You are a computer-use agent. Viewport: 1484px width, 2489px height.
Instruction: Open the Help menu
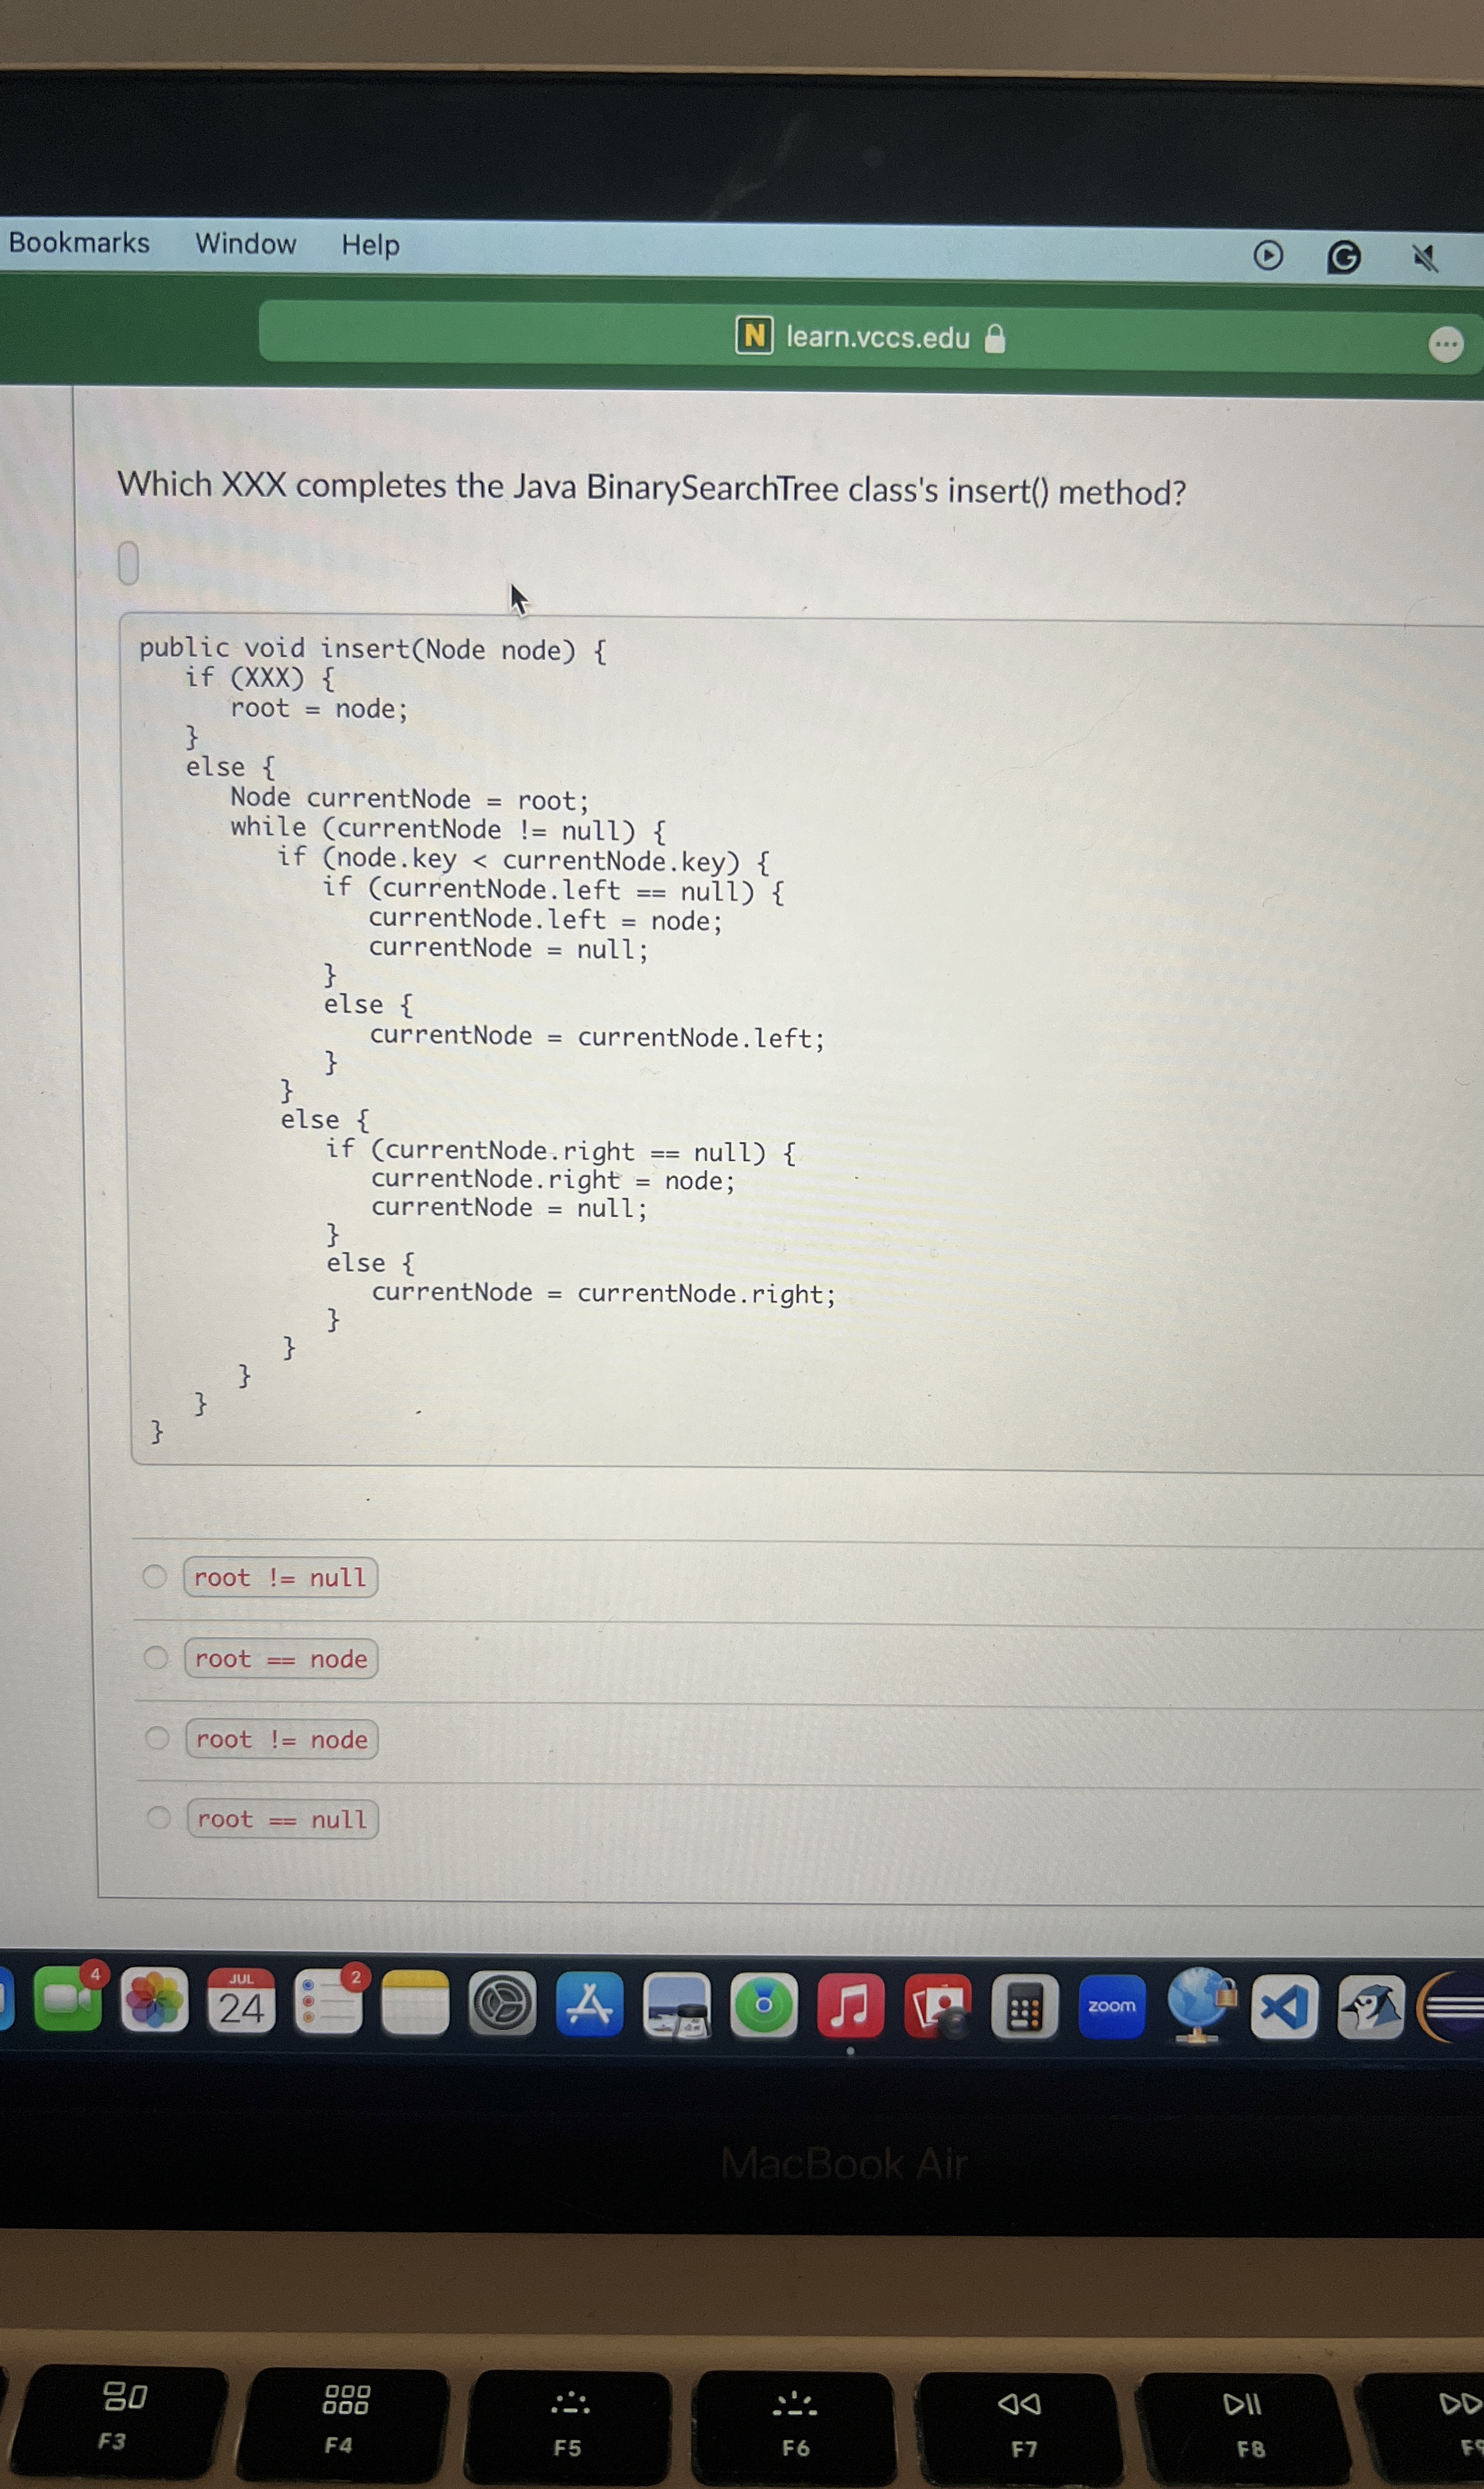point(370,245)
